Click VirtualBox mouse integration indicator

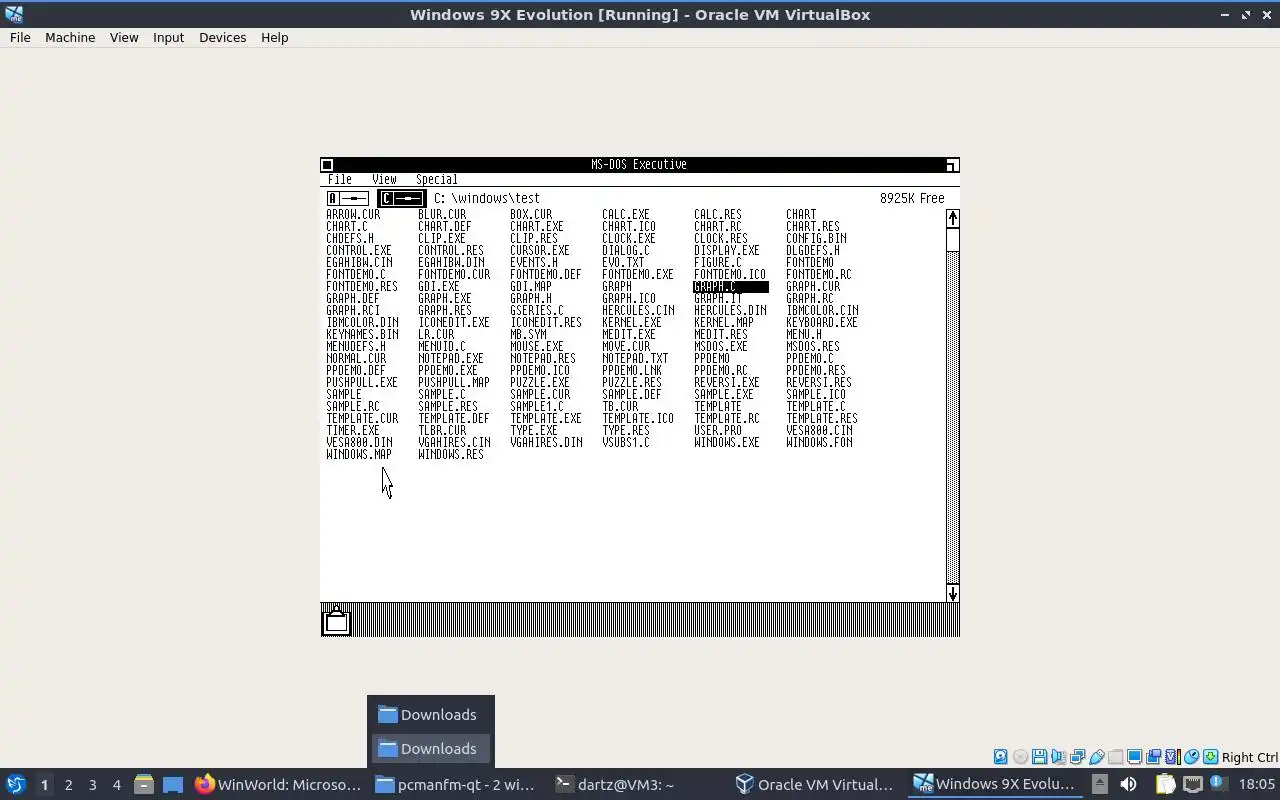pos(1191,757)
